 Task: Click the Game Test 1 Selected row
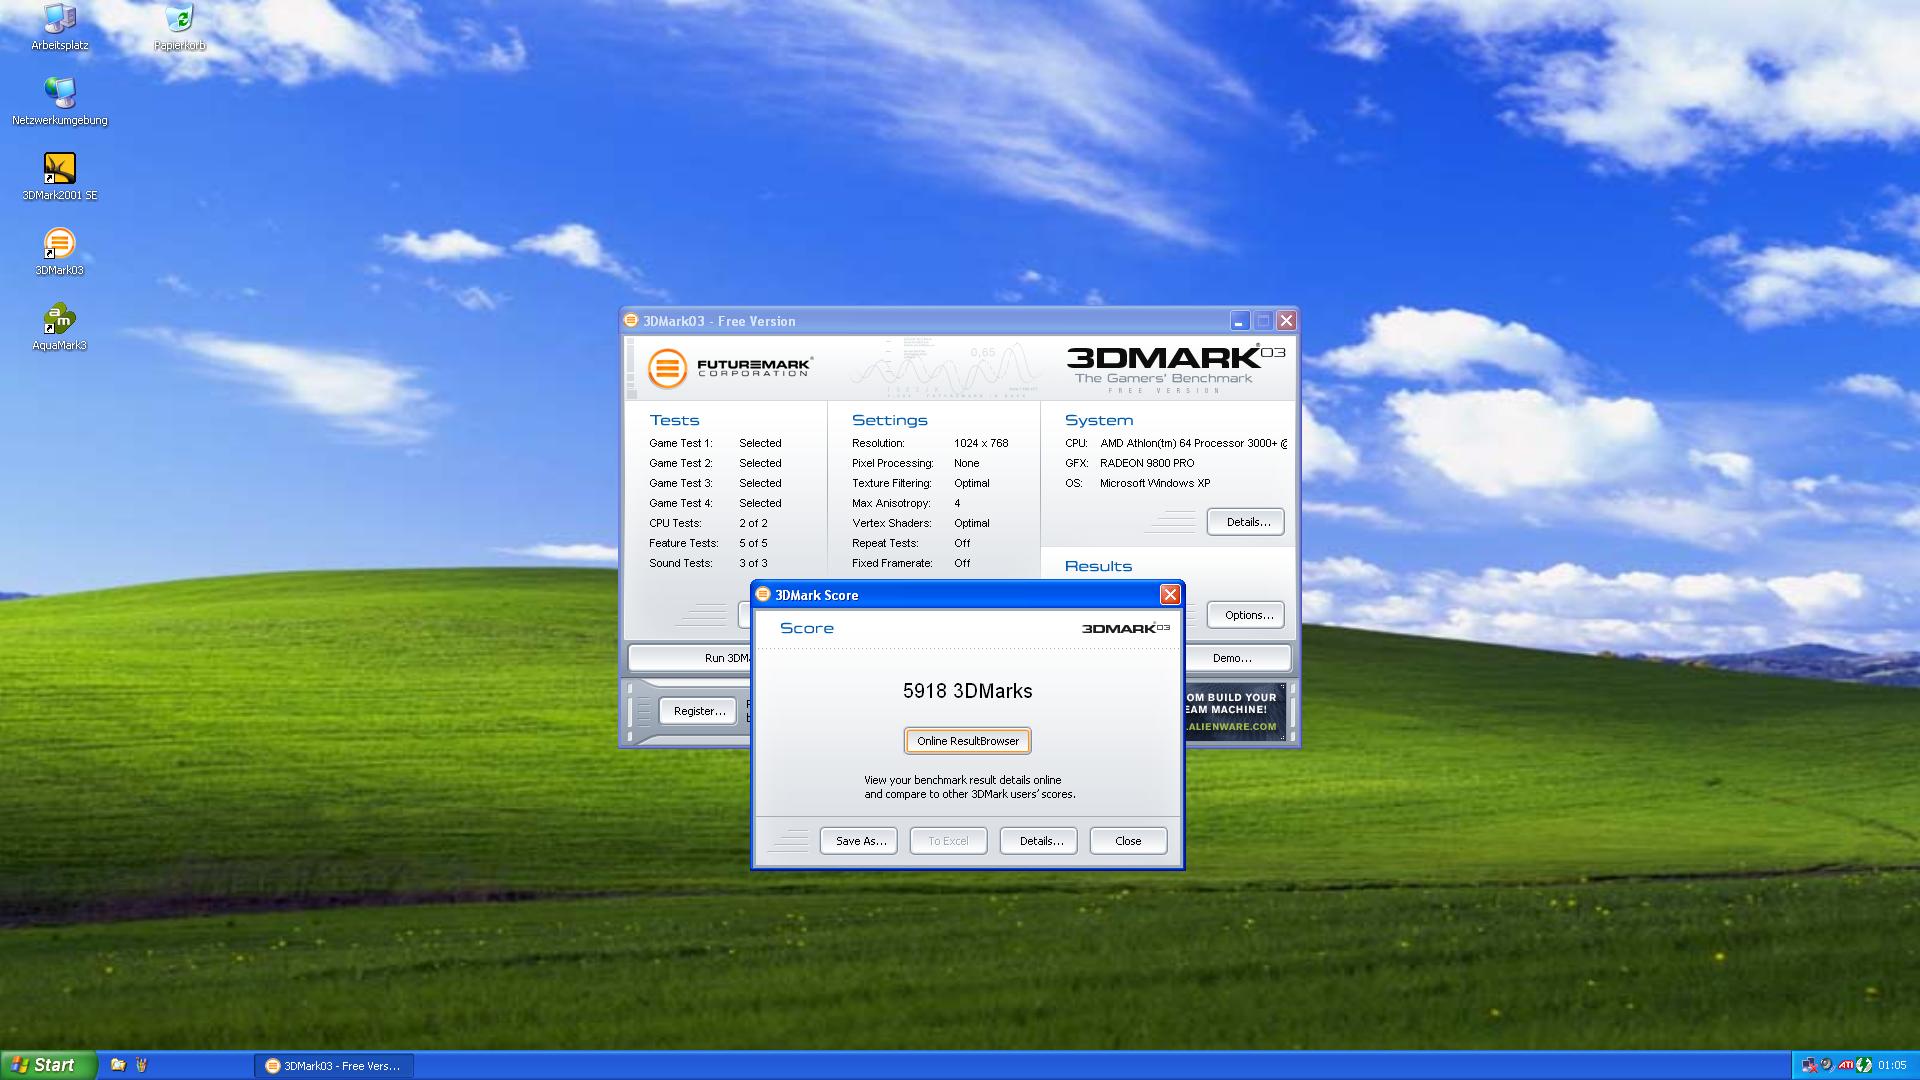[x=716, y=443]
